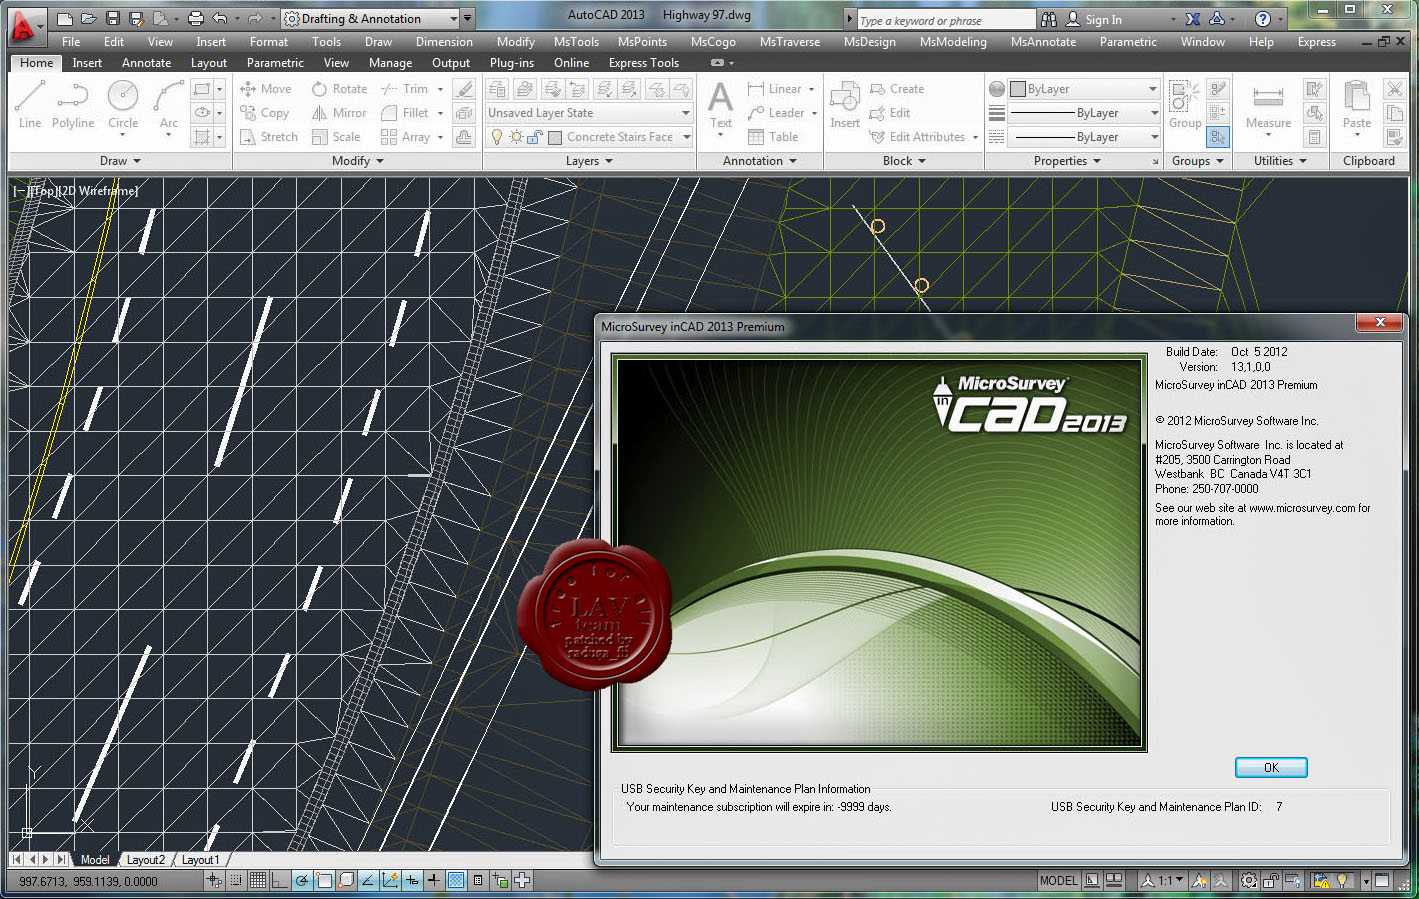
Task: Click the Move tool in Modify panel
Action: (x=266, y=89)
